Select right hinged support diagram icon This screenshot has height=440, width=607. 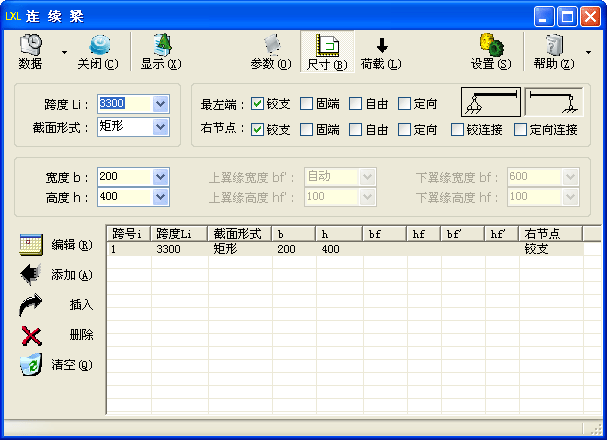pos(554,102)
